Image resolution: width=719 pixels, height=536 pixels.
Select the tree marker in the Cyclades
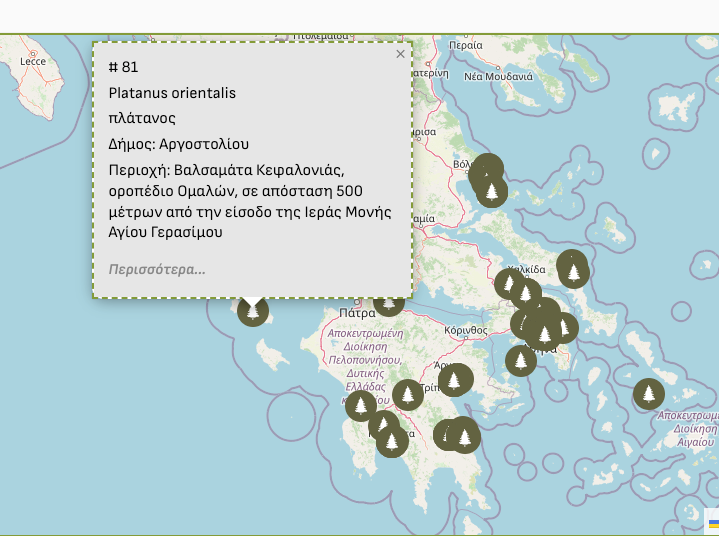click(x=649, y=394)
